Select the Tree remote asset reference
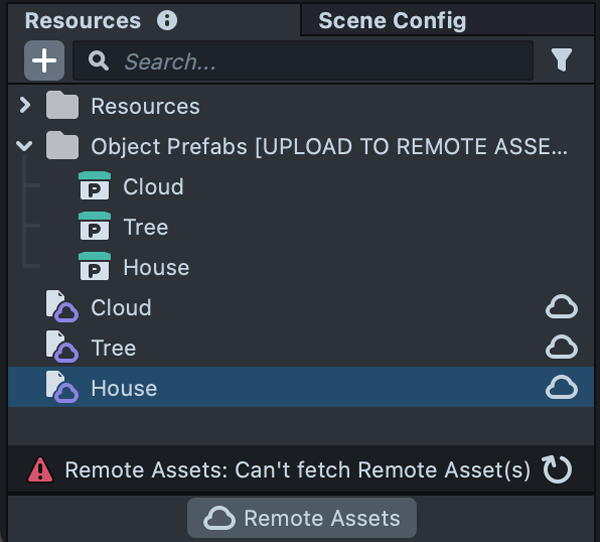600x542 pixels. (x=113, y=348)
